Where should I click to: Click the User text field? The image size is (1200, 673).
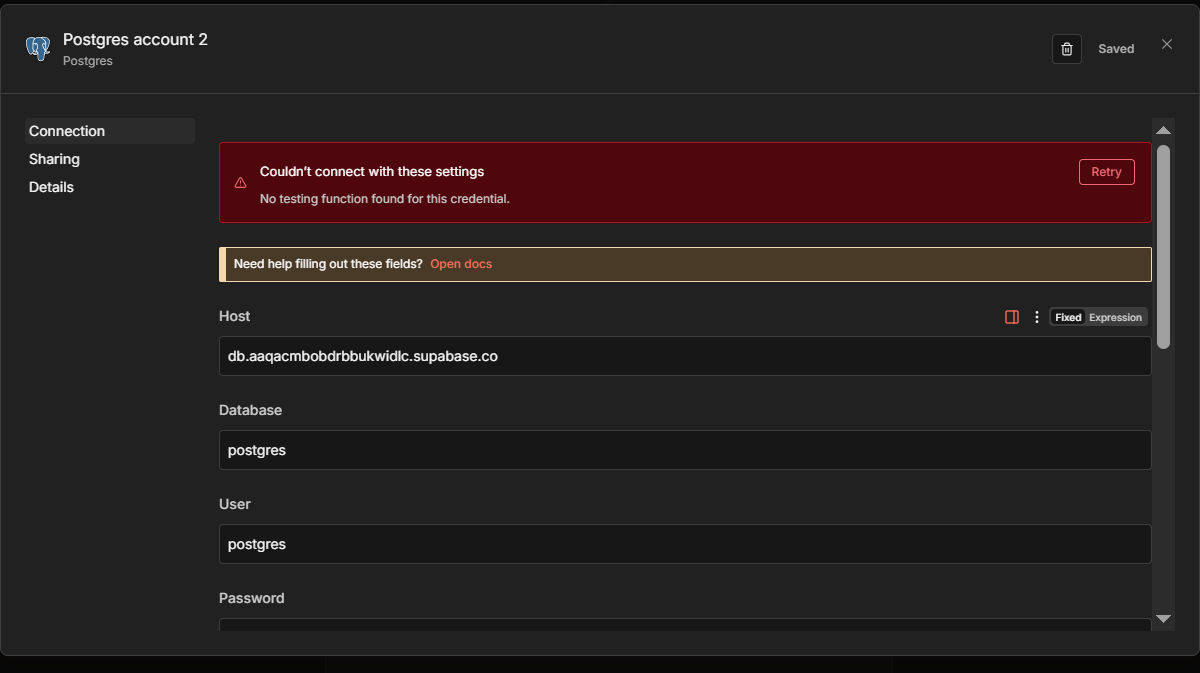[x=685, y=544]
